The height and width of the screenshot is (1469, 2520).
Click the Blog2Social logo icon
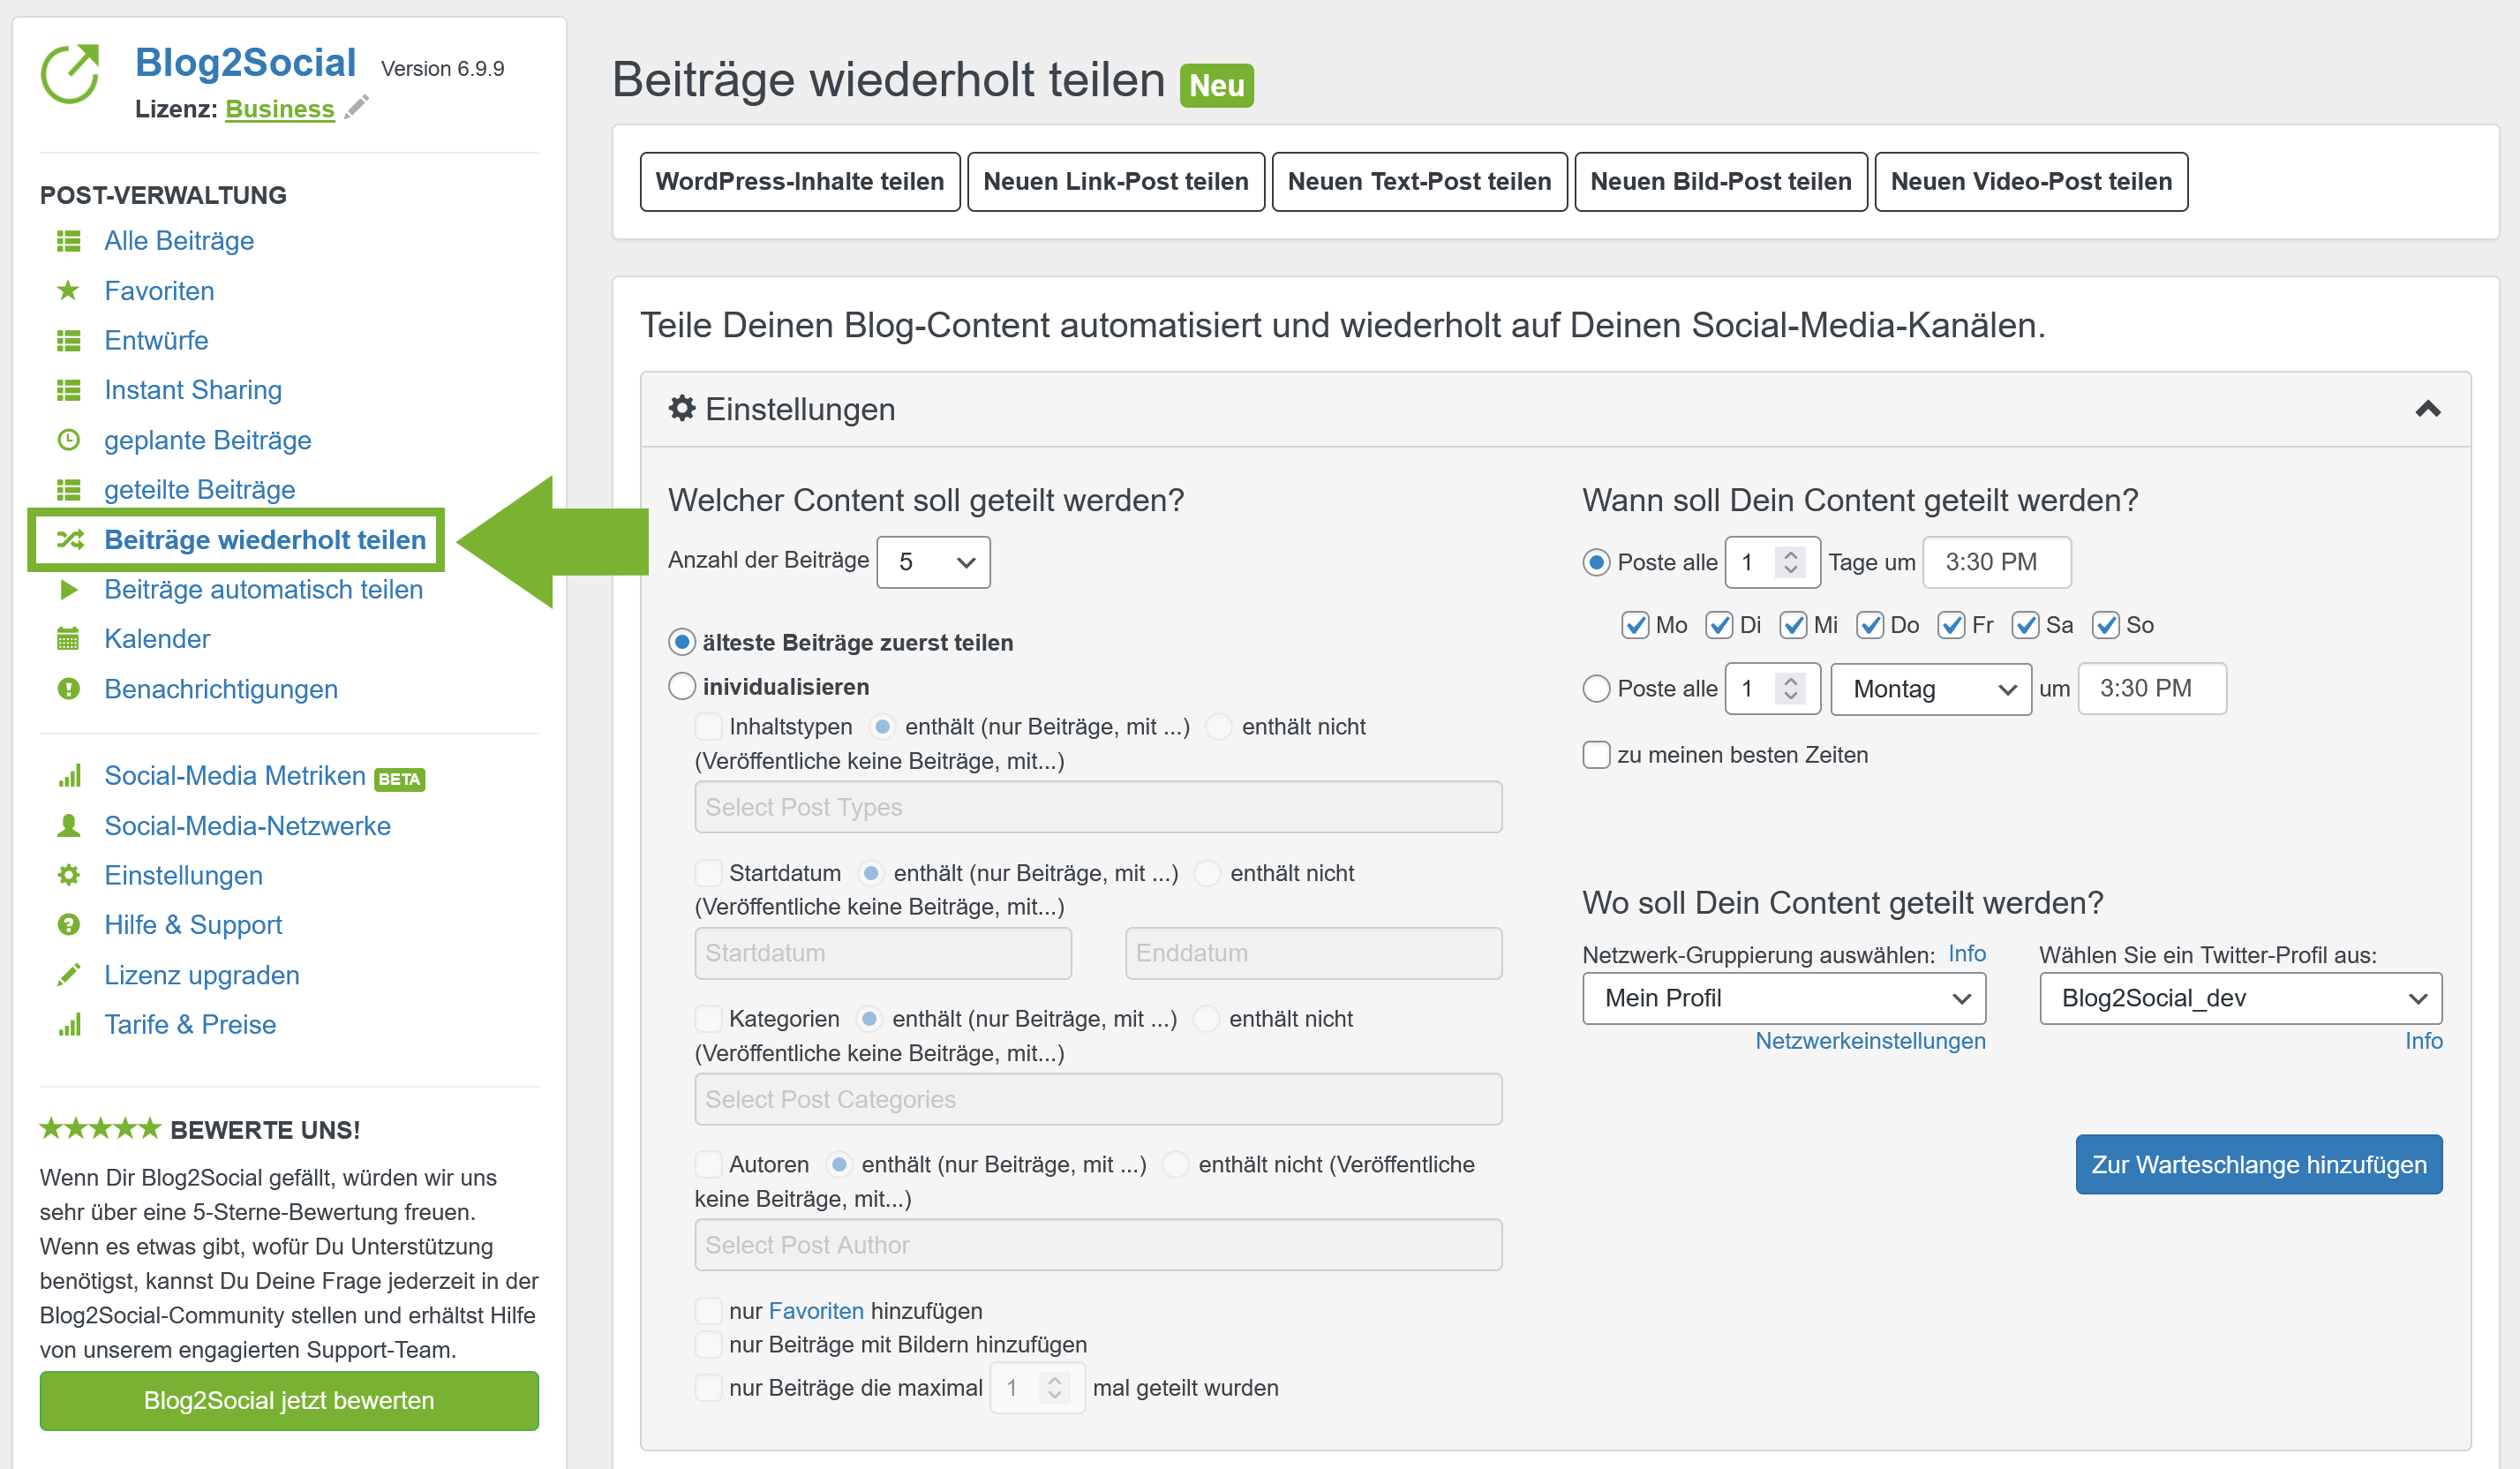click(70, 73)
